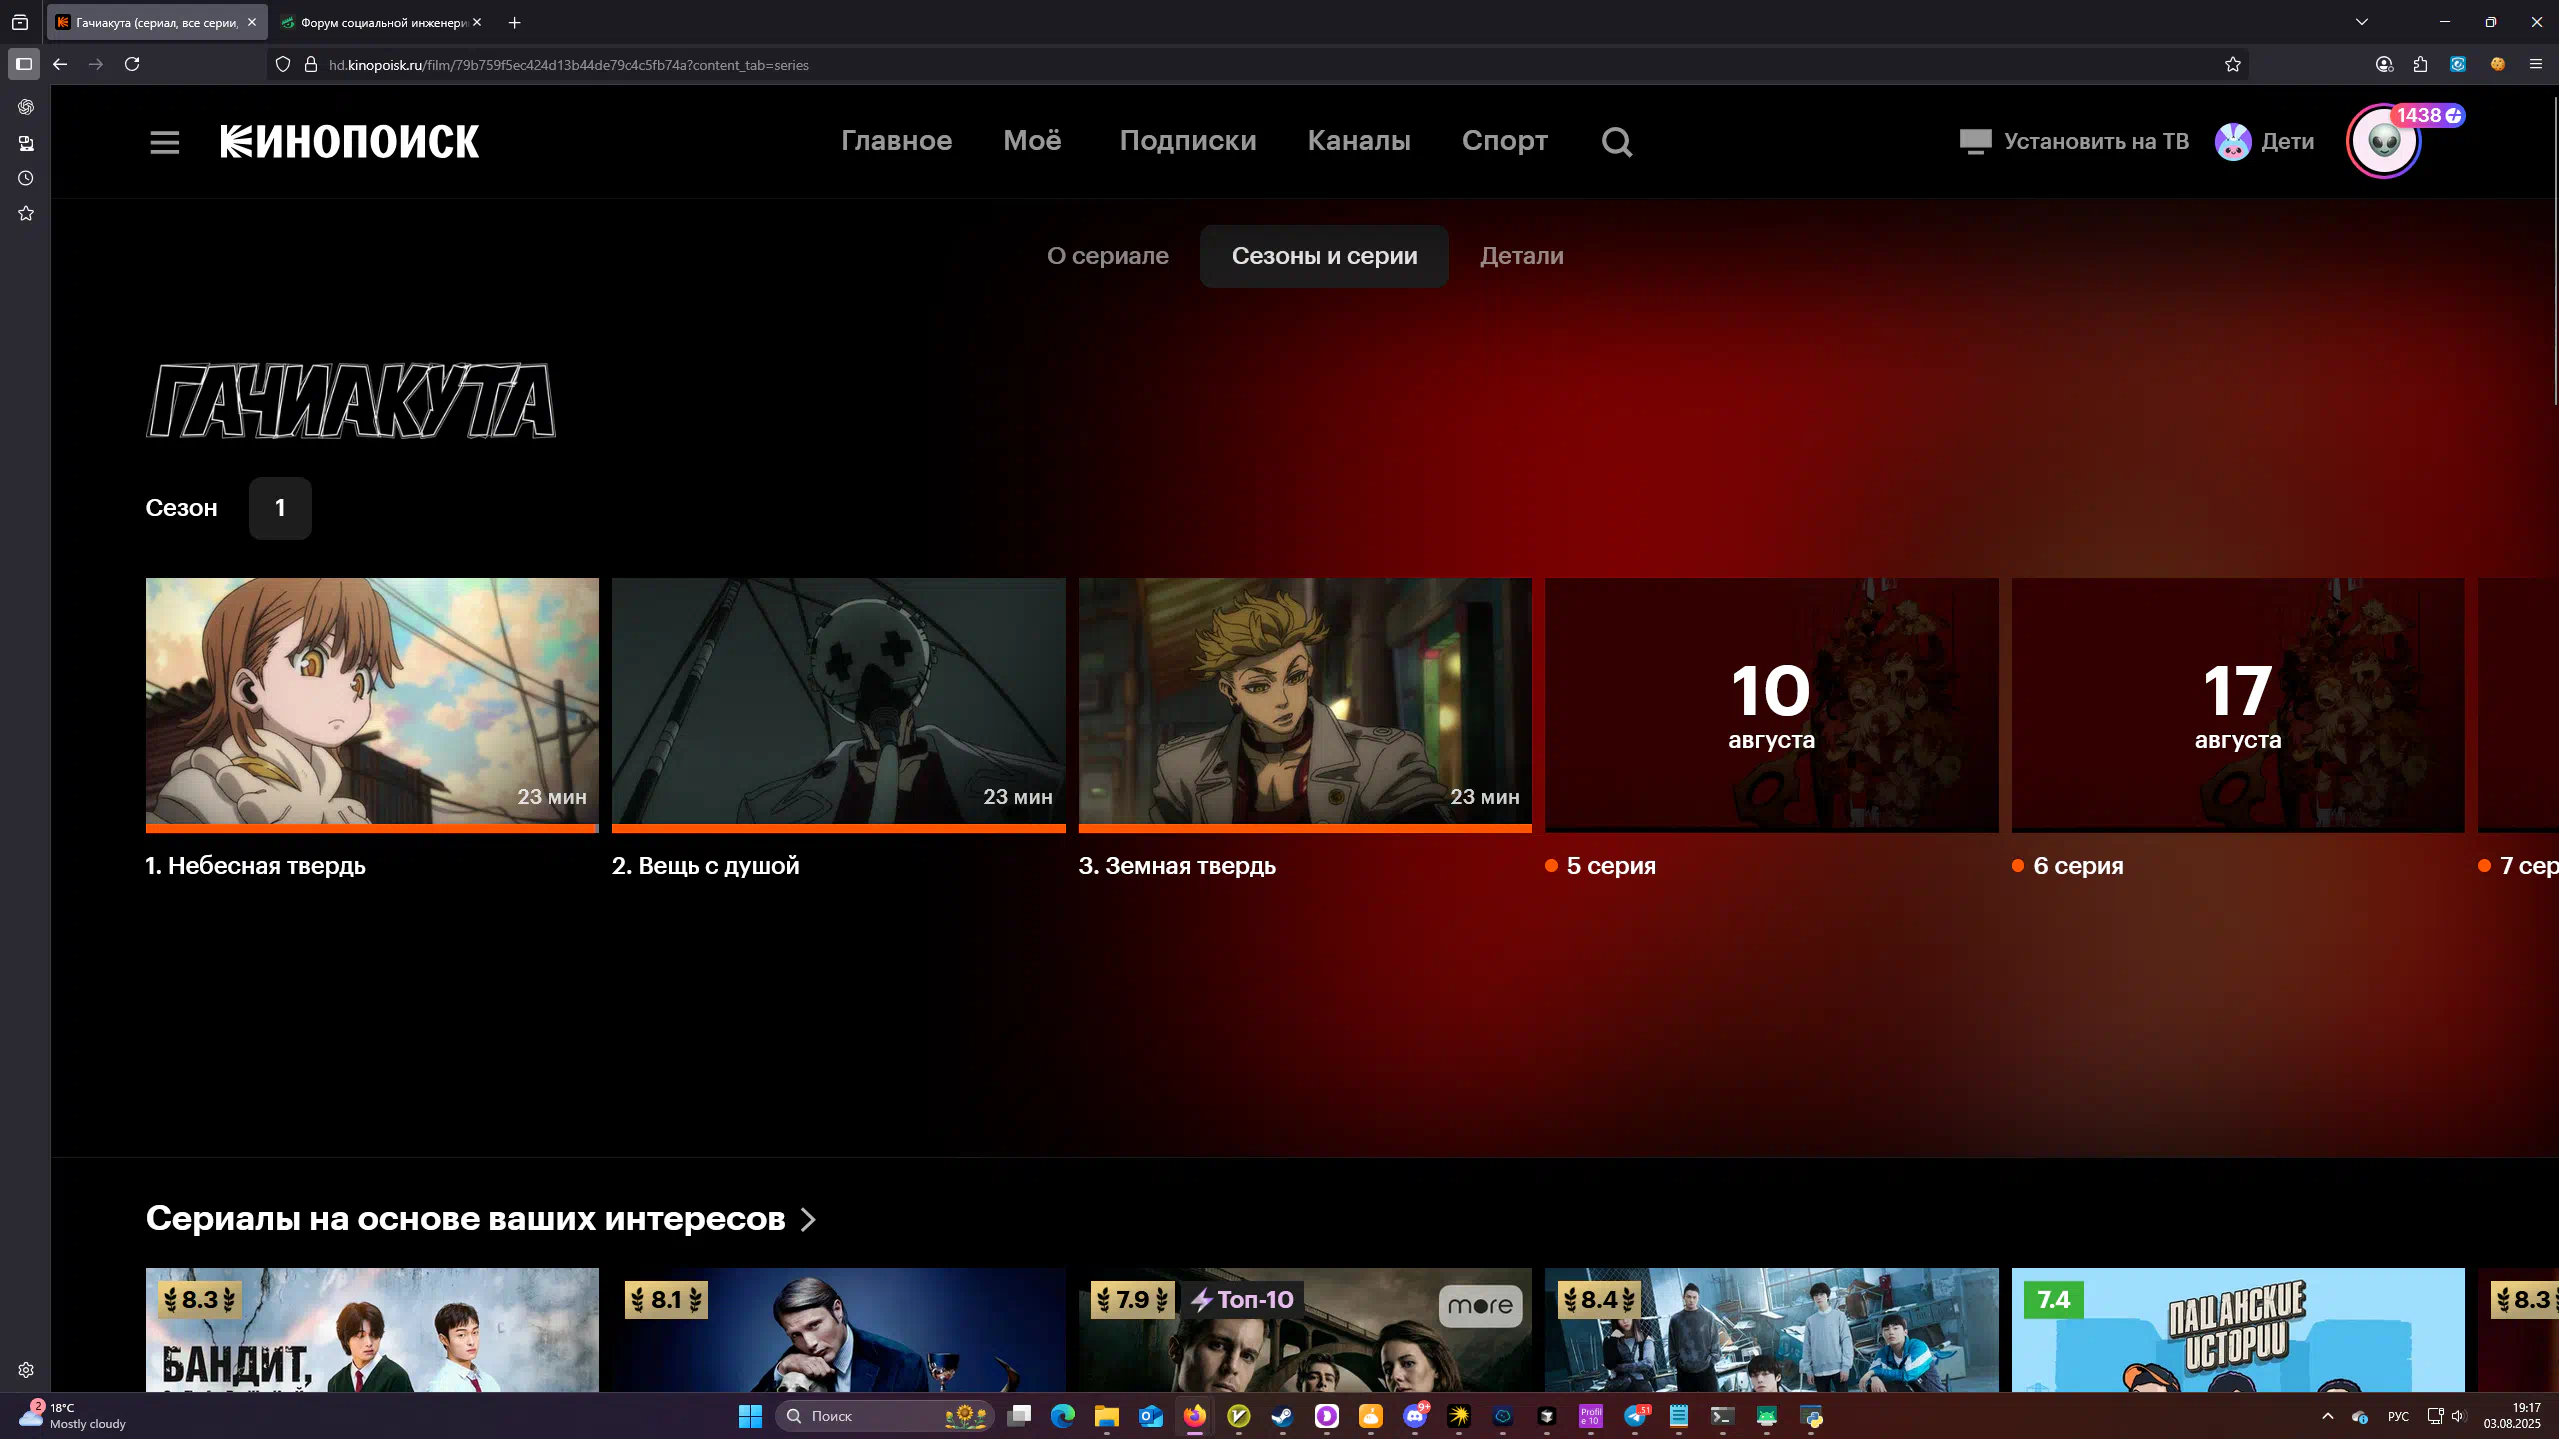Open the hamburger menu next to the Кинопоиск logo
Viewport: 2559px width, 1439px height.
click(165, 142)
